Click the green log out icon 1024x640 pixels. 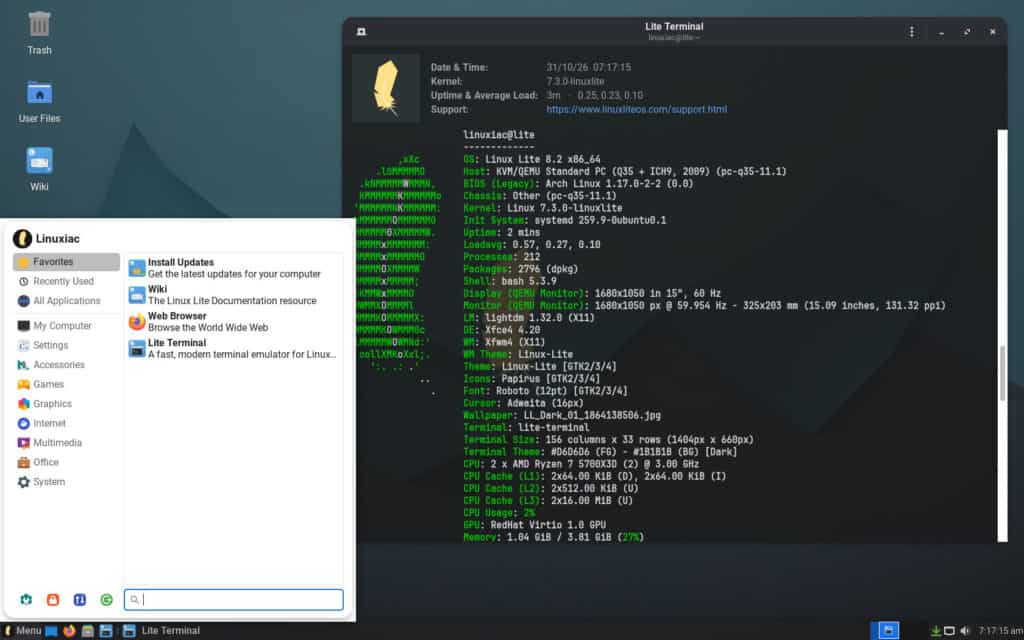tap(106, 600)
